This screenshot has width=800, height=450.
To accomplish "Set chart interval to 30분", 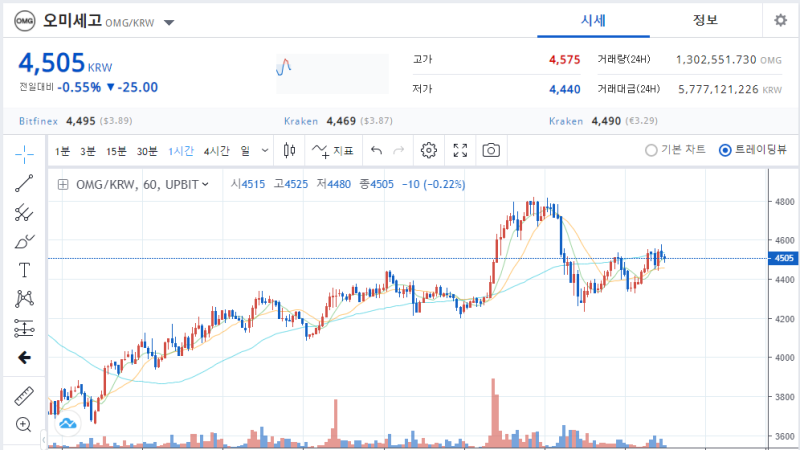I will coord(147,151).
